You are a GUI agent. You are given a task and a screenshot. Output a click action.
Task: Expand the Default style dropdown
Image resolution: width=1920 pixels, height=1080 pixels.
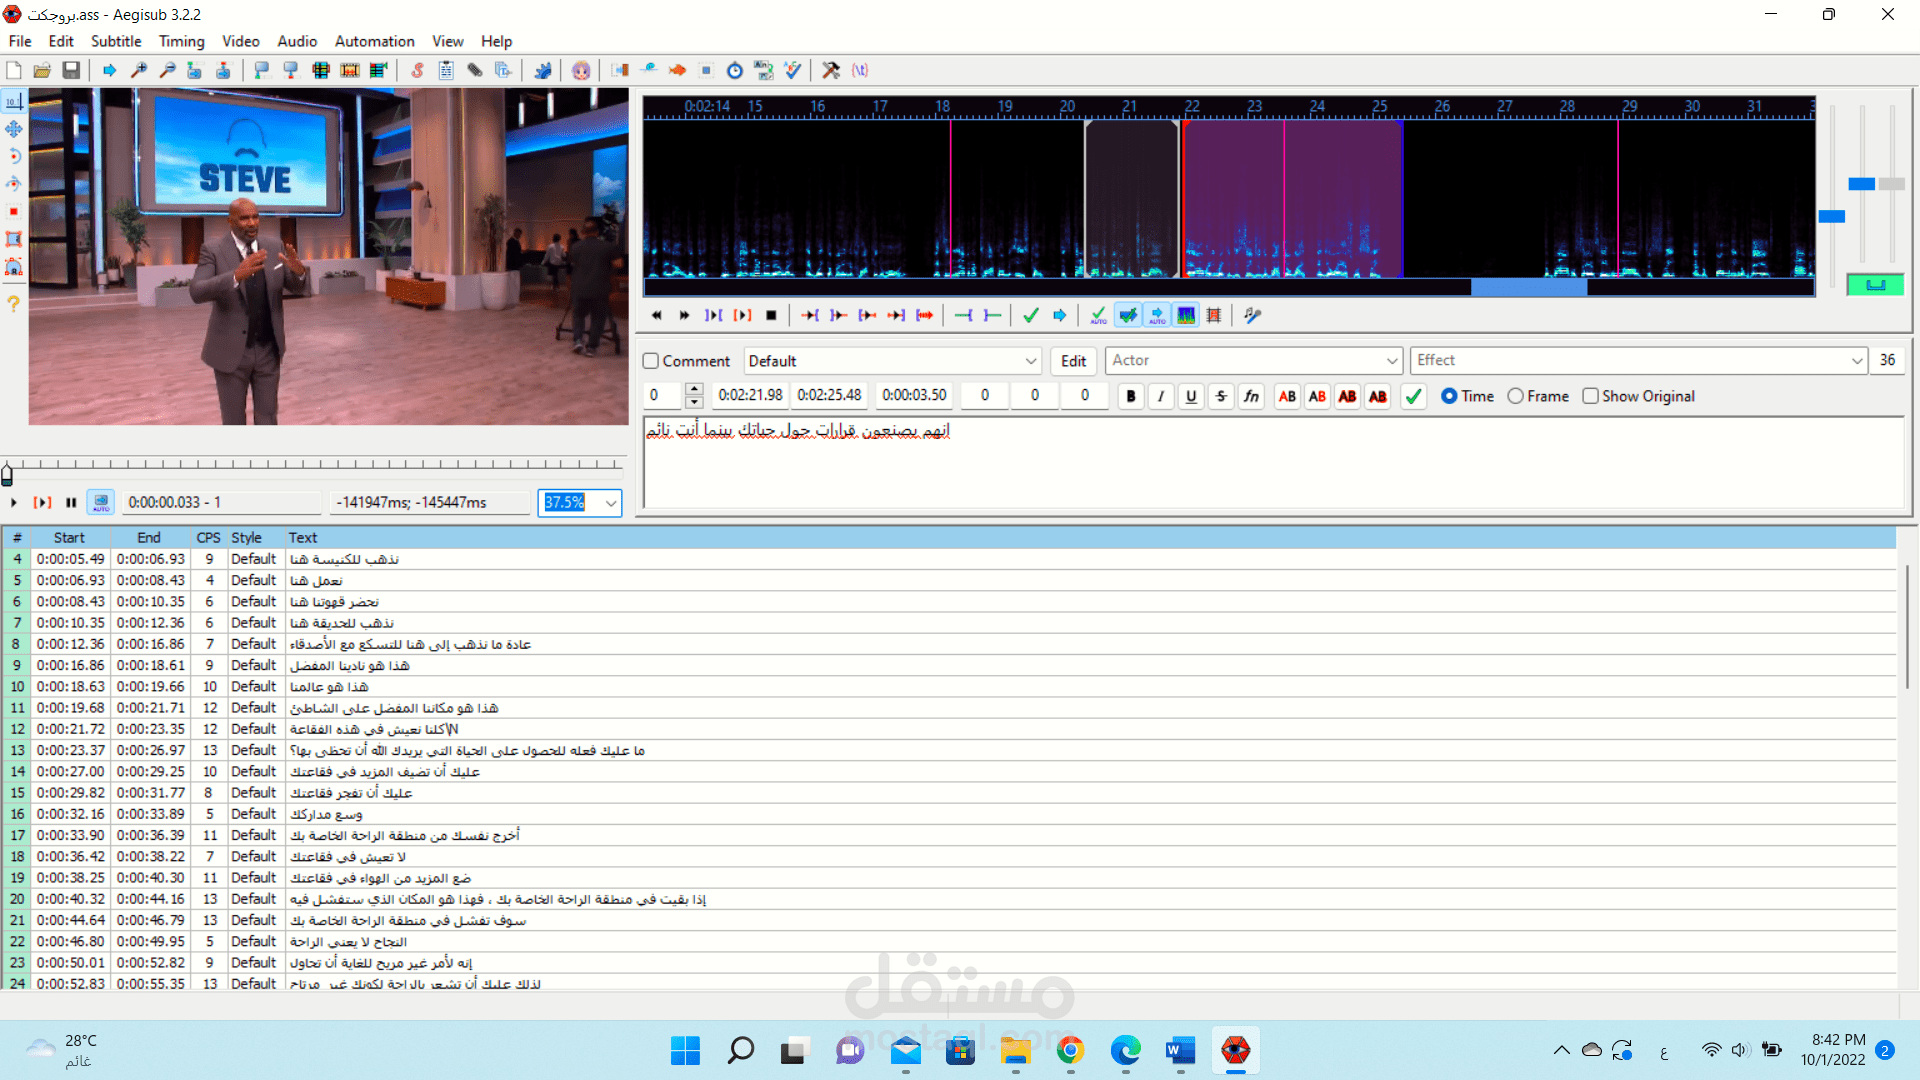(x=1031, y=361)
